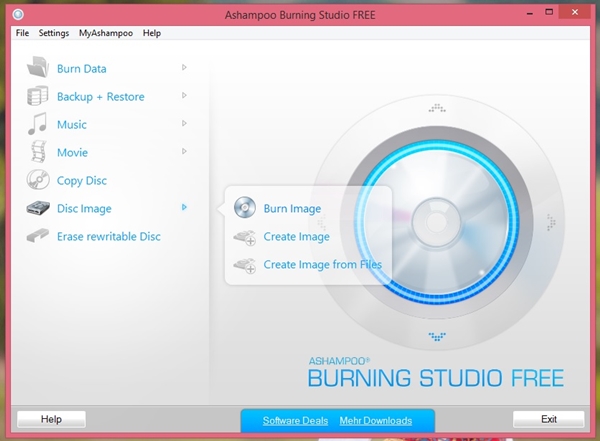600x441 pixels.
Task: Click the Burn Data folder icon
Action: pyautogui.click(x=38, y=68)
